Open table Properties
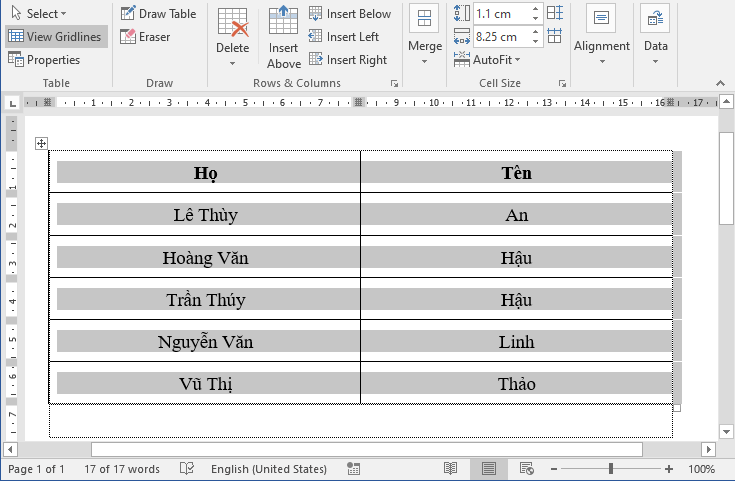This screenshot has width=735, height=481. point(44,60)
